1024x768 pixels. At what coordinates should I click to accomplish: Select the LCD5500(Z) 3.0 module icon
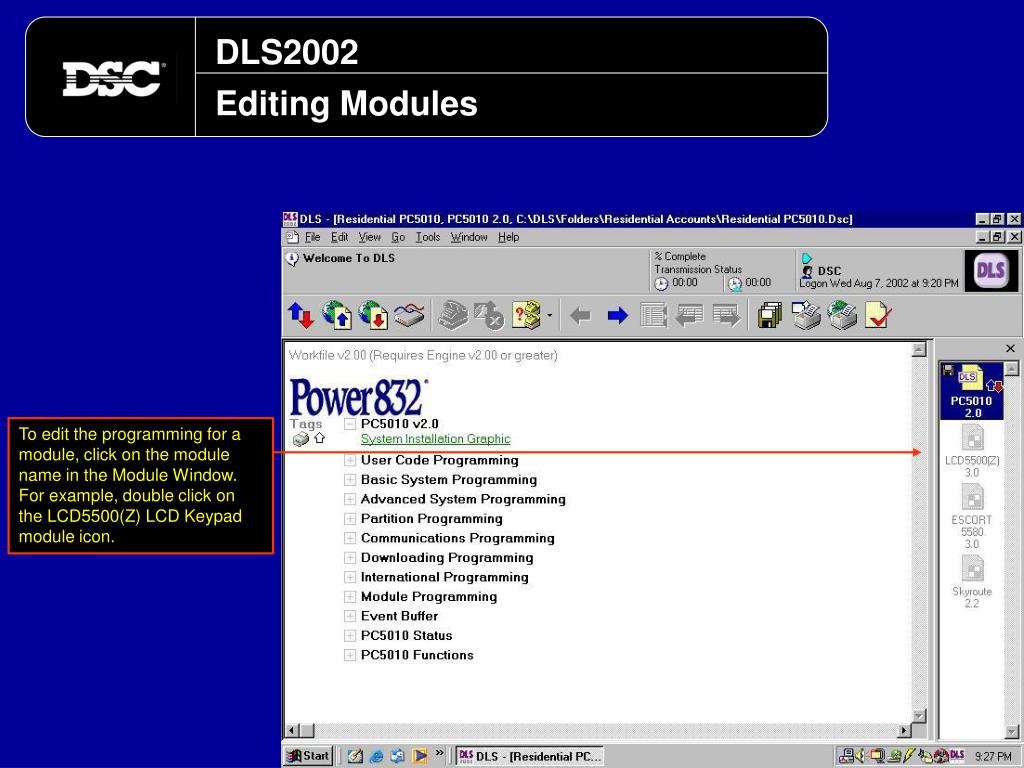[972, 451]
